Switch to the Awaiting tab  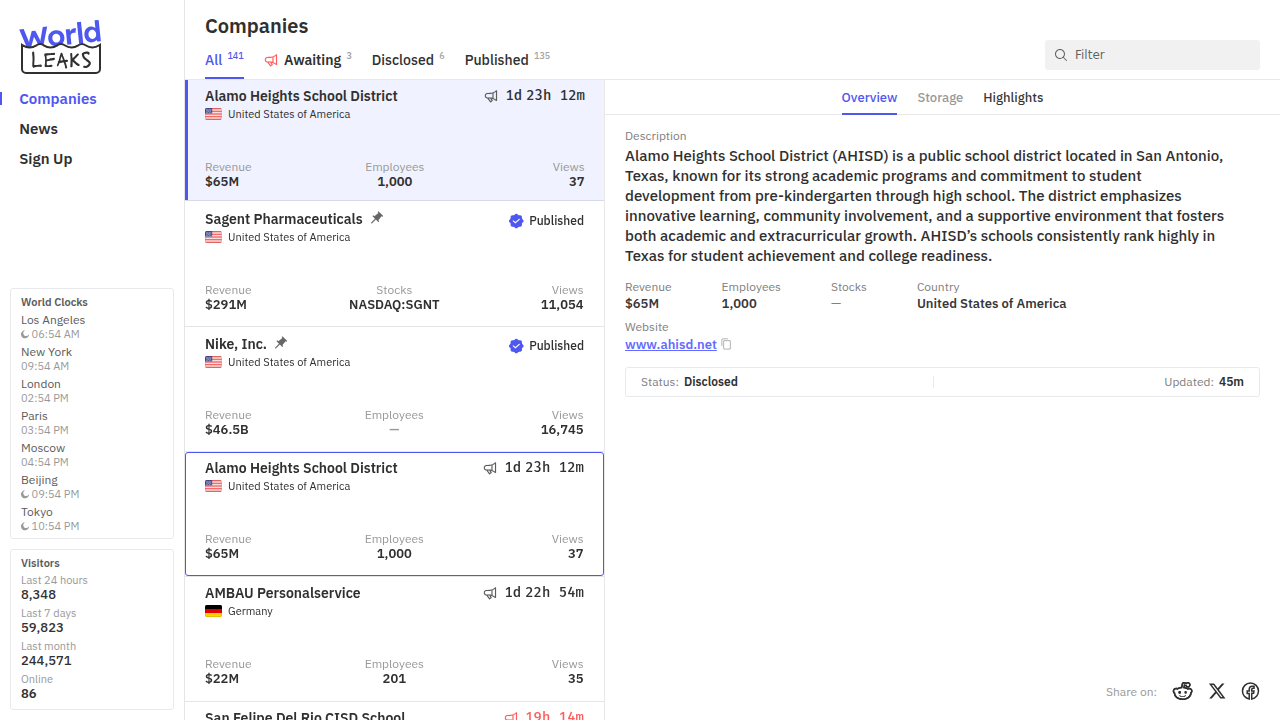[311, 60]
